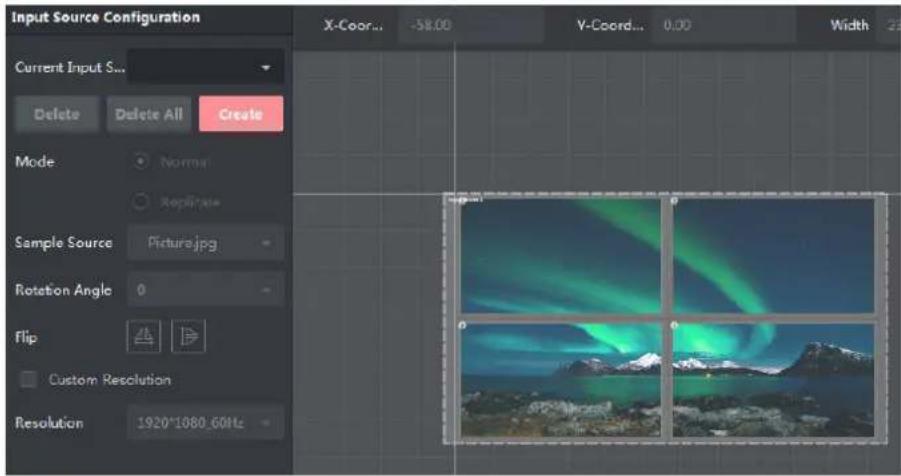Click the Rotation Angle label
This screenshot has height=476, width=901.
click(63, 290)
